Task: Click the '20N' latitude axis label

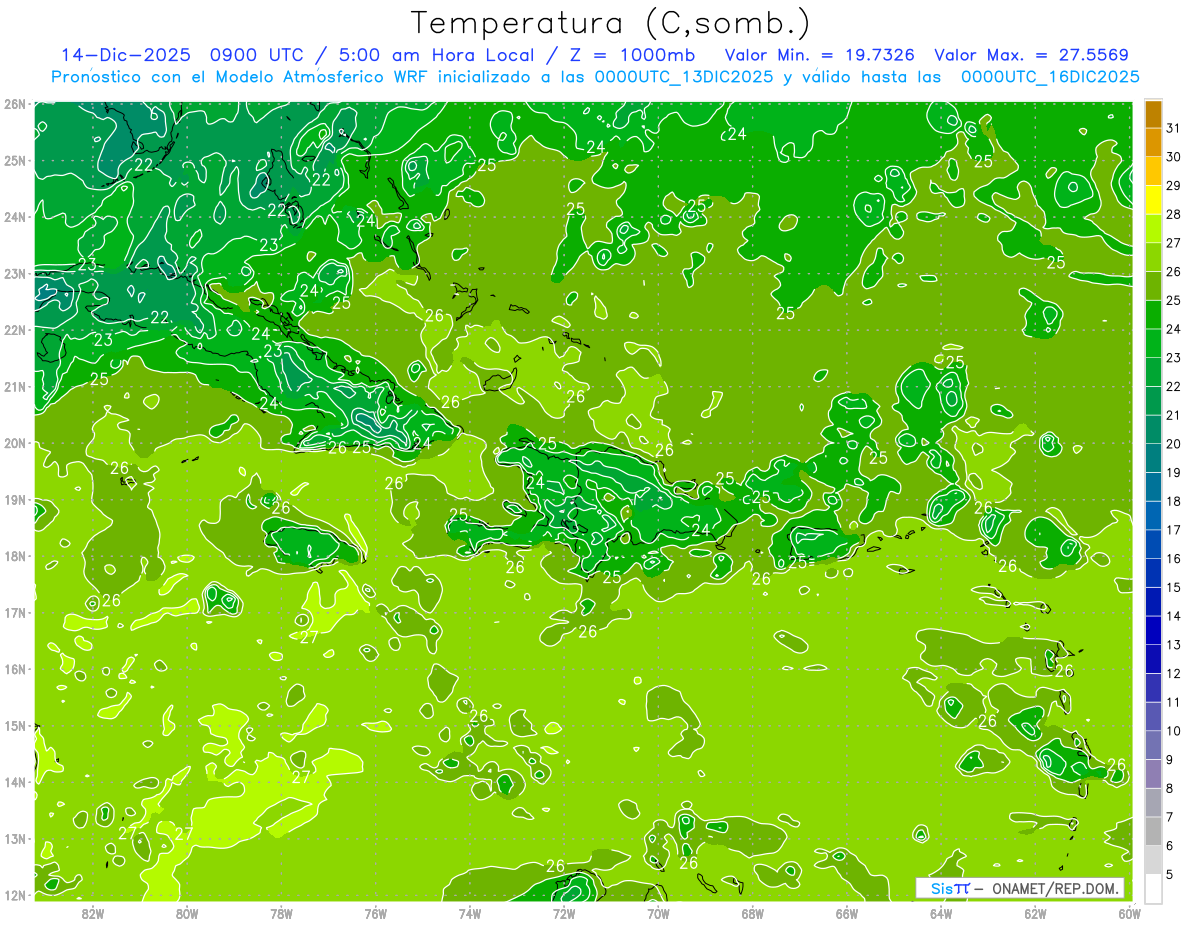Action: (14, 443)
